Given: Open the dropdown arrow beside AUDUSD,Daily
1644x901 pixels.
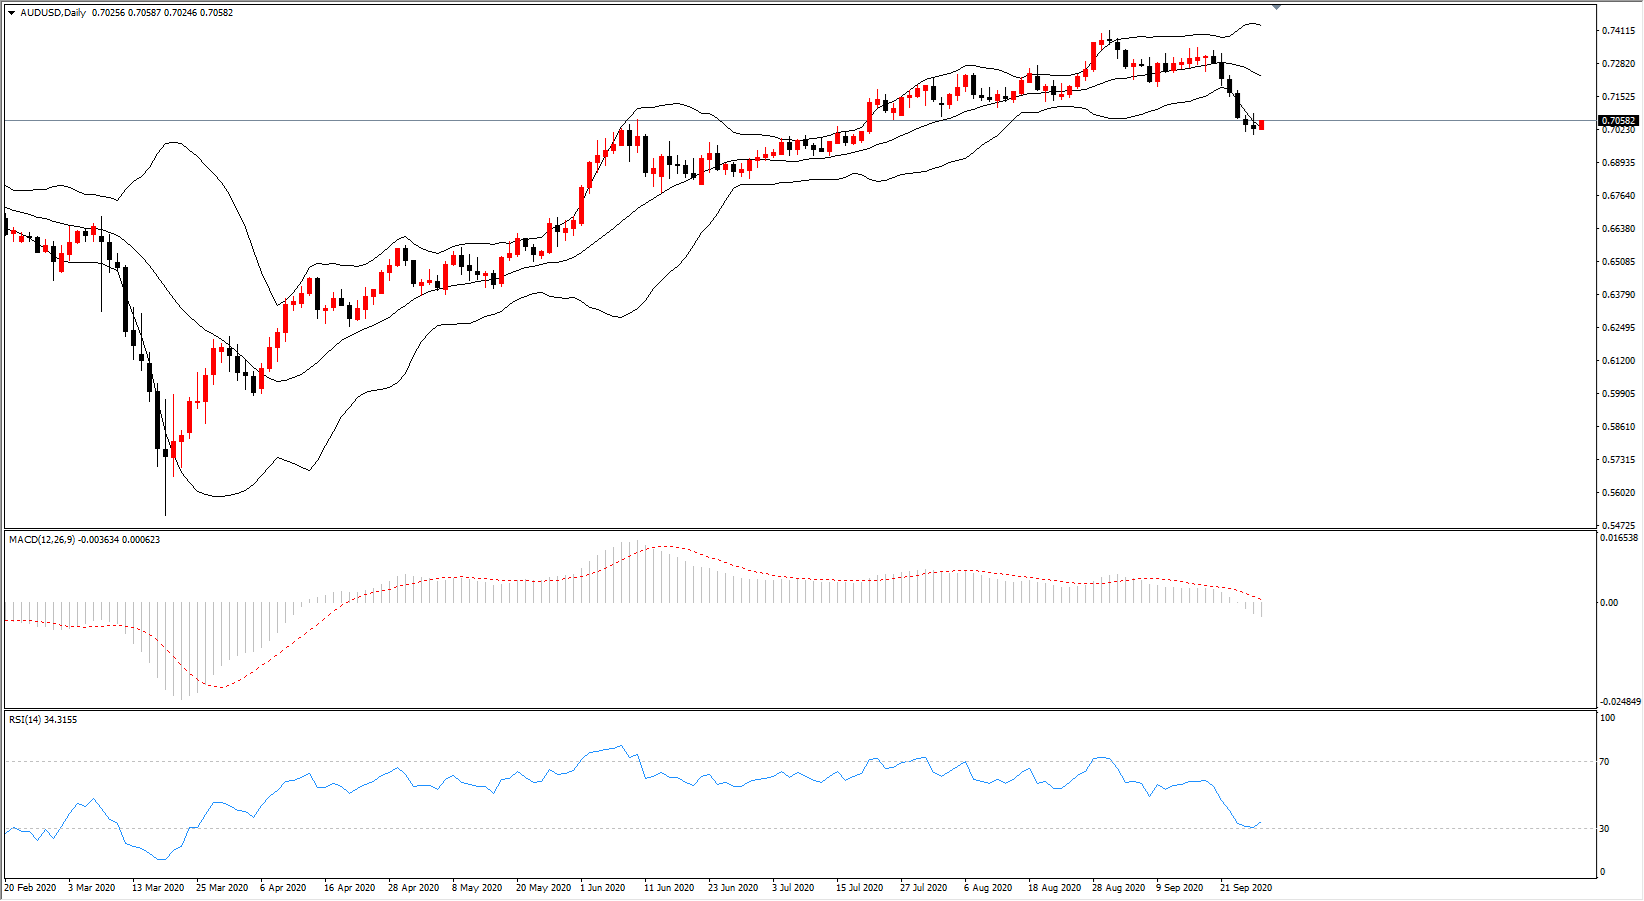Looking at the screenshot, I should pos(11,13).
